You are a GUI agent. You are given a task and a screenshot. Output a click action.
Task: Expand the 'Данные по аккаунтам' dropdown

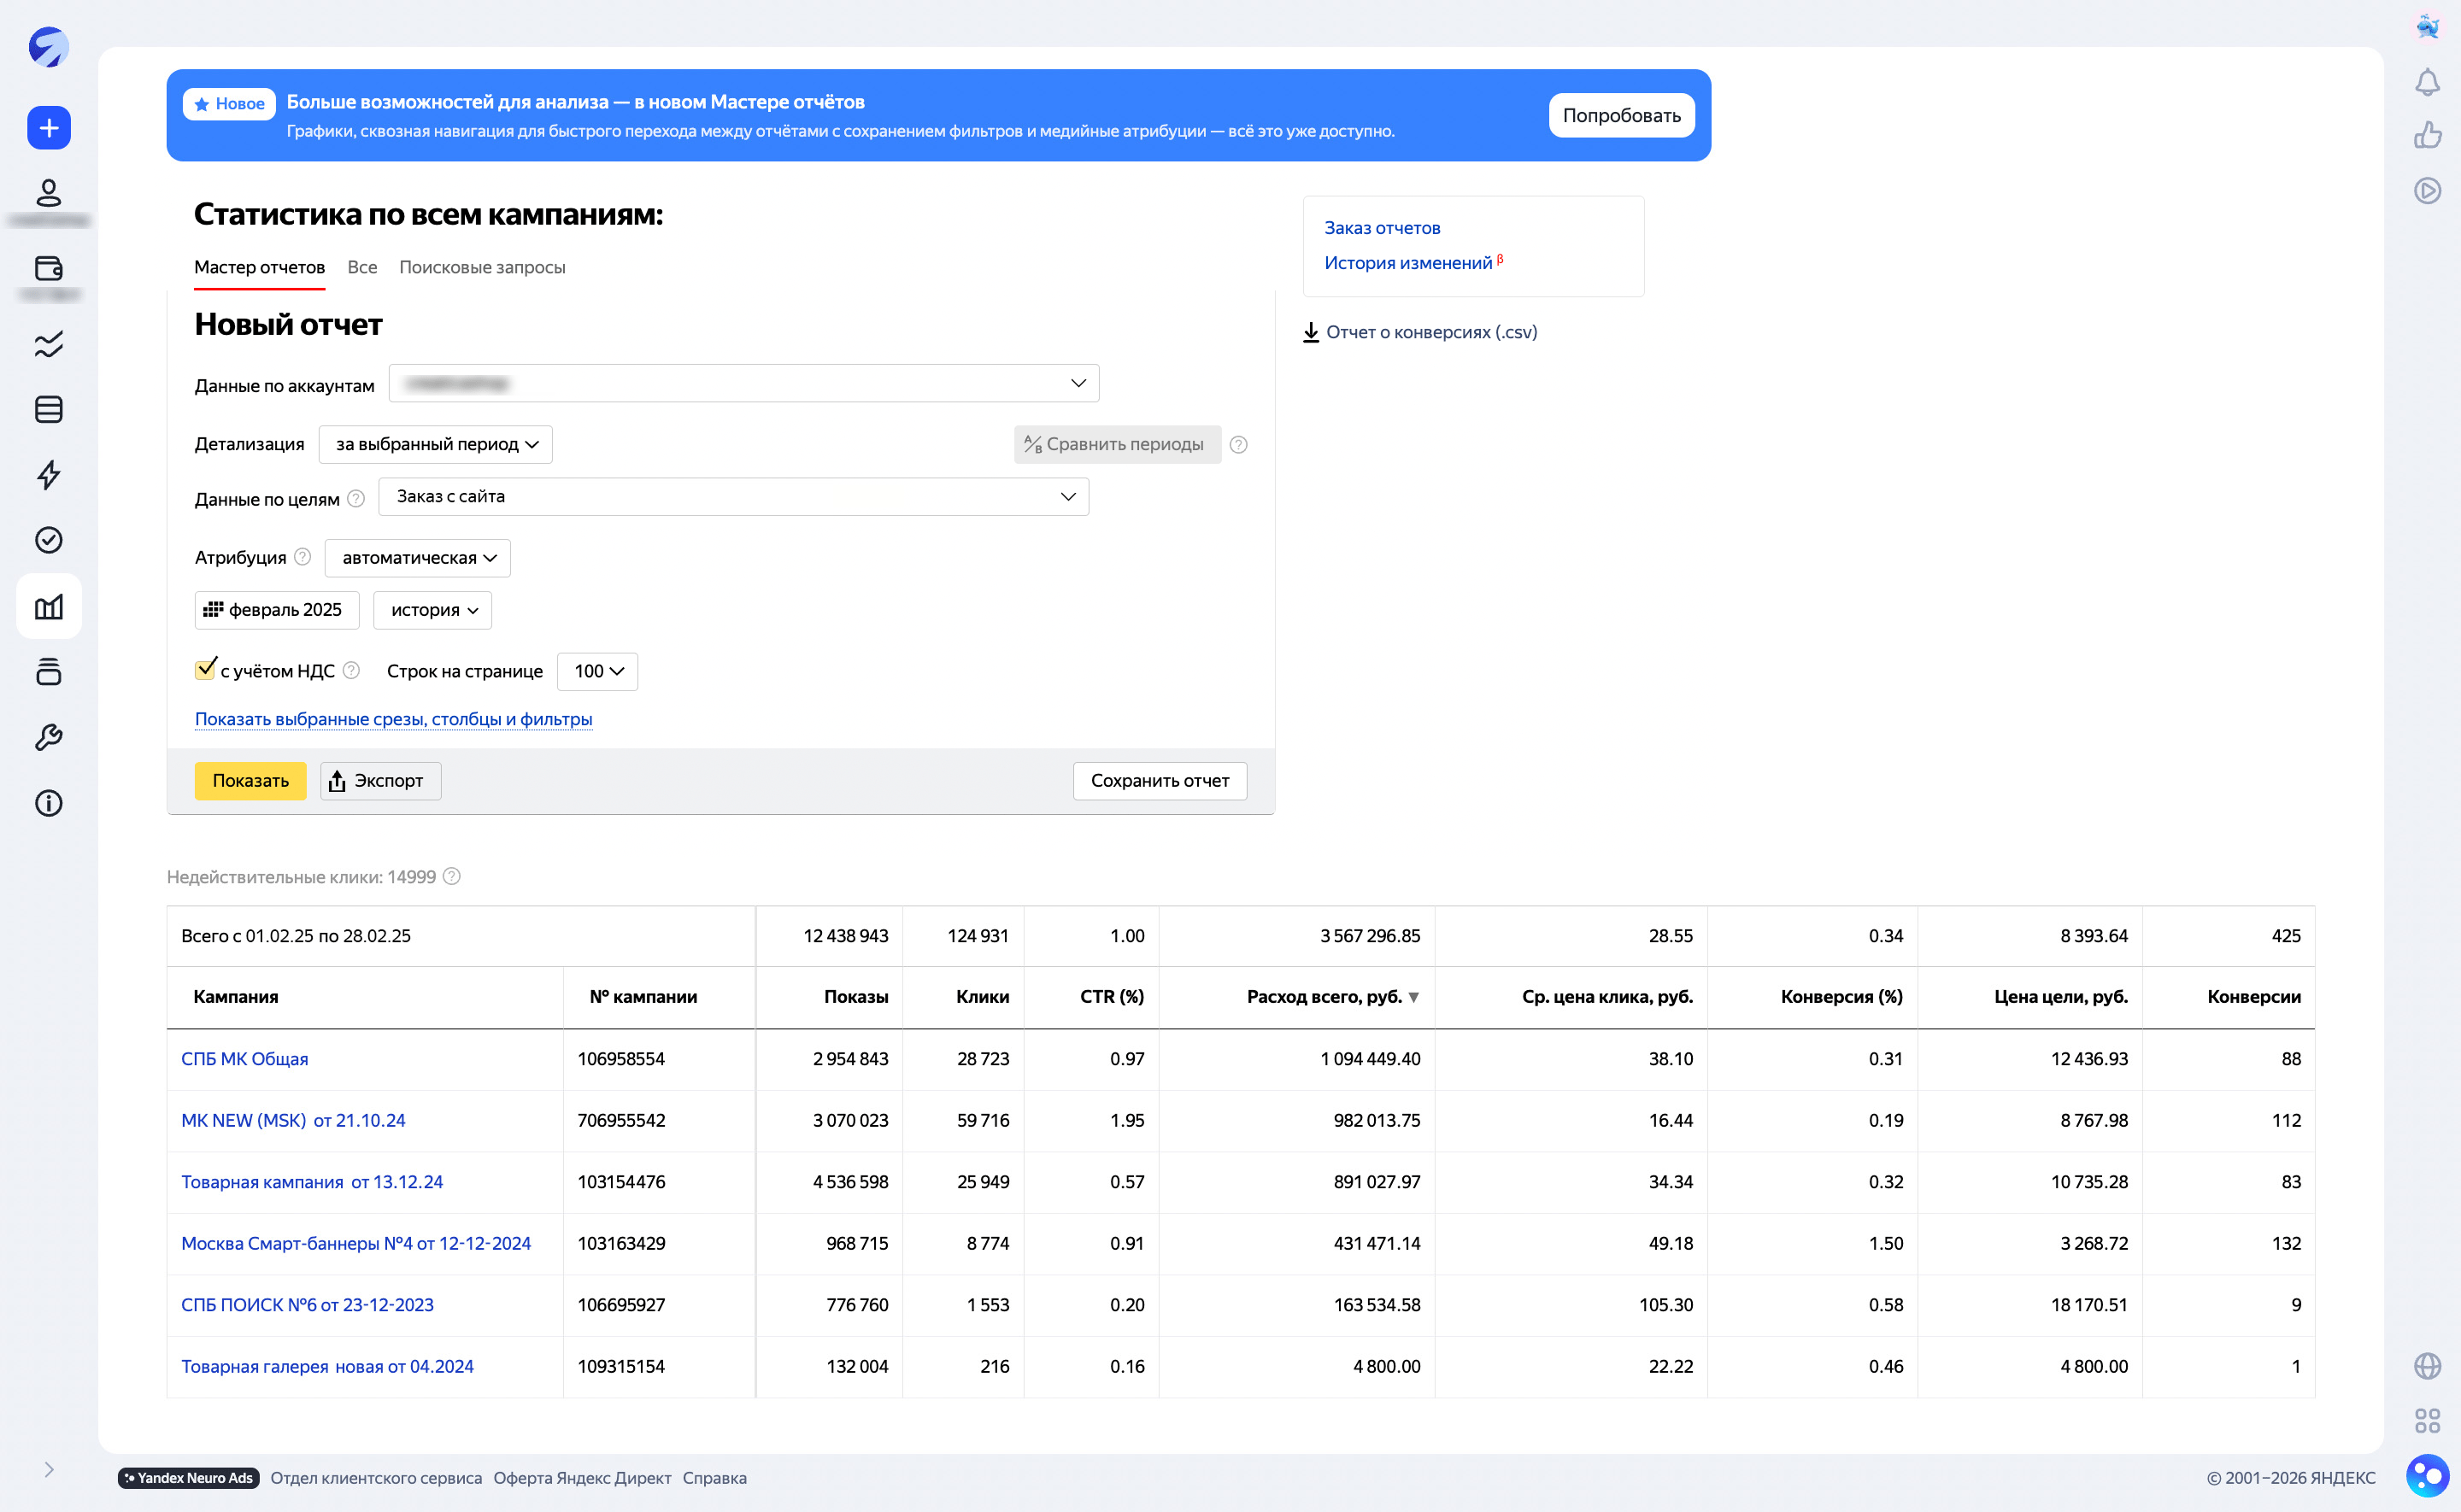[x=743, y=384]
